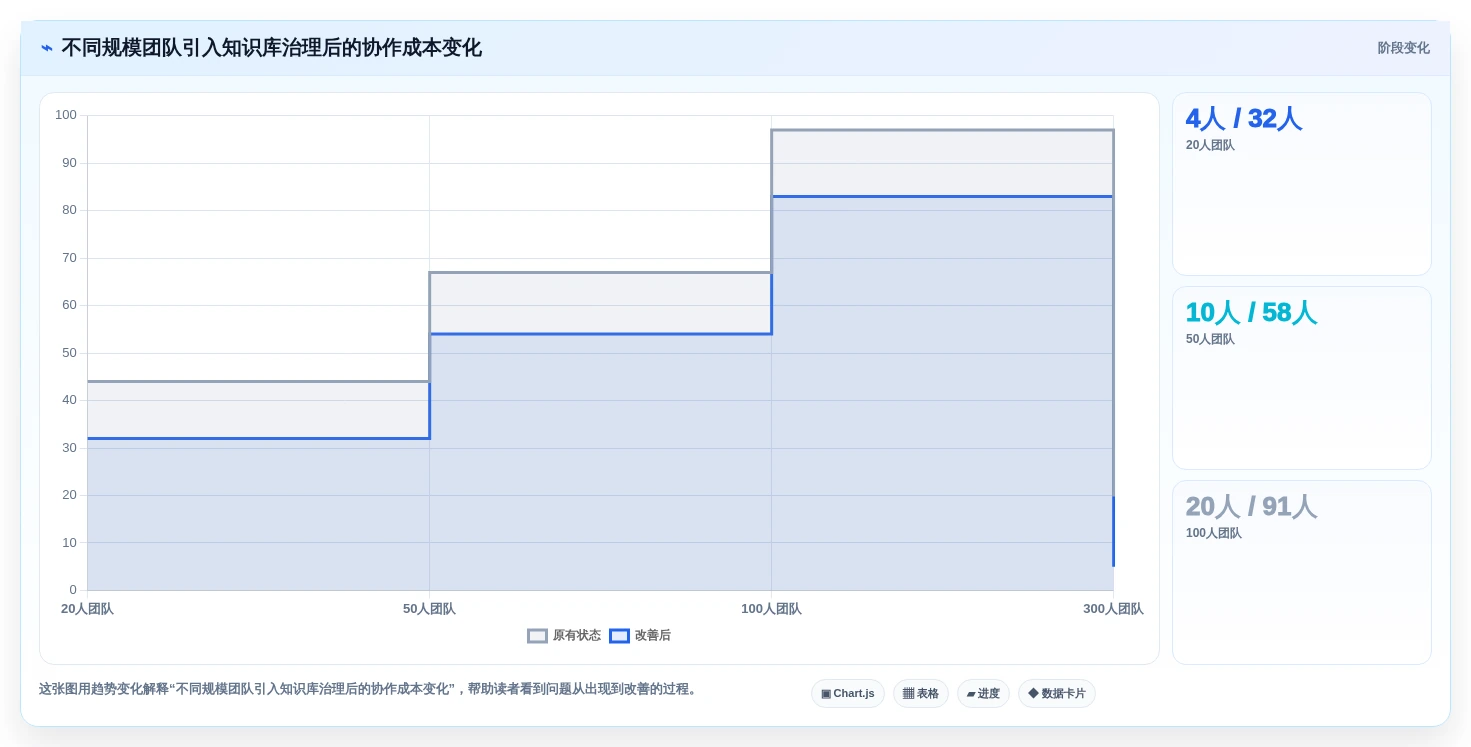Click the y-axis value 0
1471x747 pixels.
[x=73, y=590]
